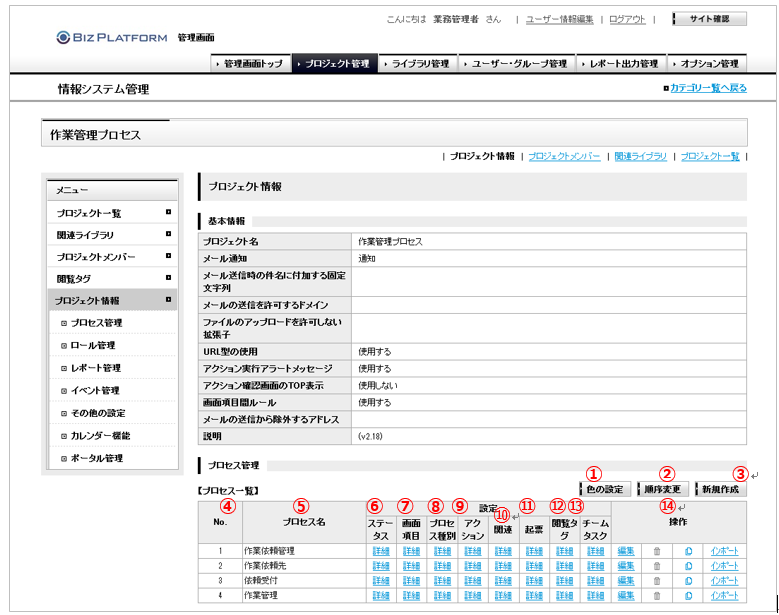The image size is (779, 615).
Task: Click インポート link for 作業依頼管理
Action: pyautogui.click(x=724, y=551)
